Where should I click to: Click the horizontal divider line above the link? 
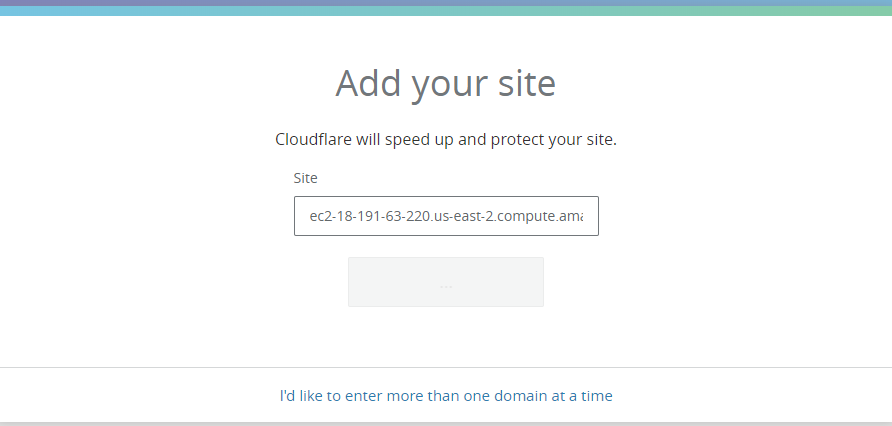[x=446, y=367]
